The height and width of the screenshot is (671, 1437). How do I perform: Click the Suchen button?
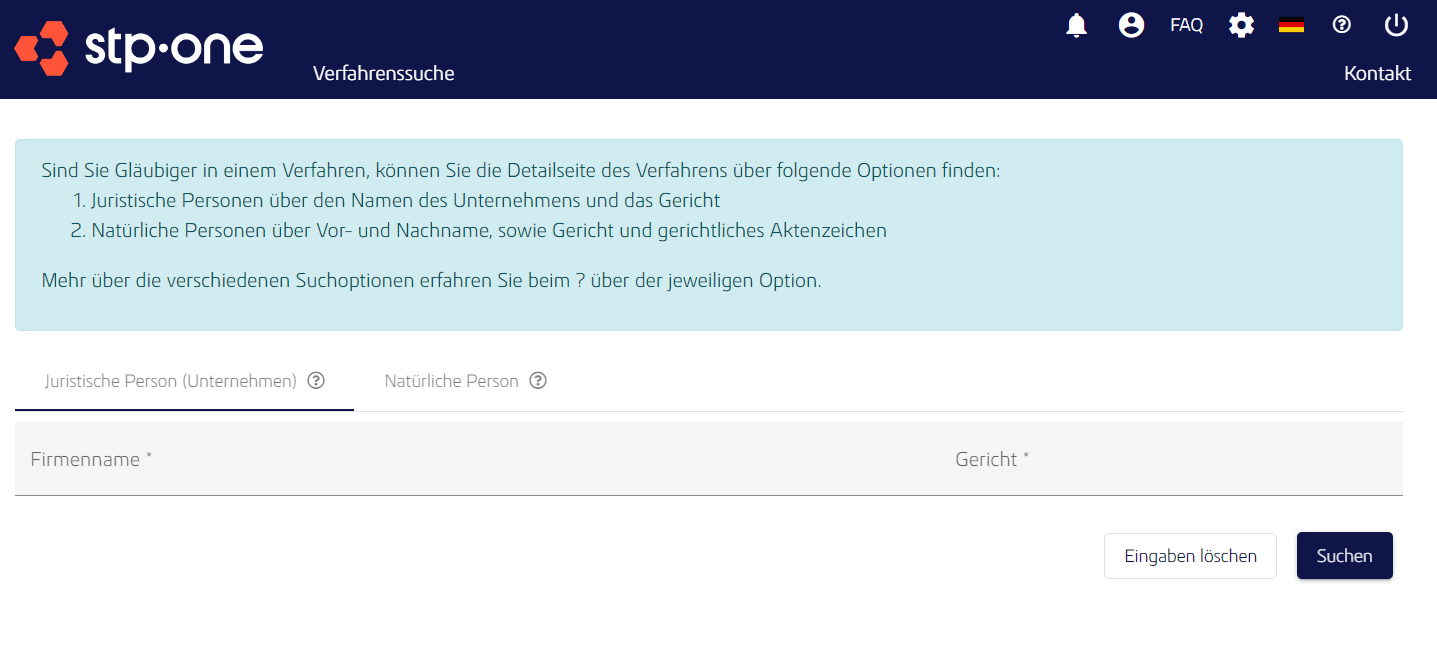tap(1344, 555)
